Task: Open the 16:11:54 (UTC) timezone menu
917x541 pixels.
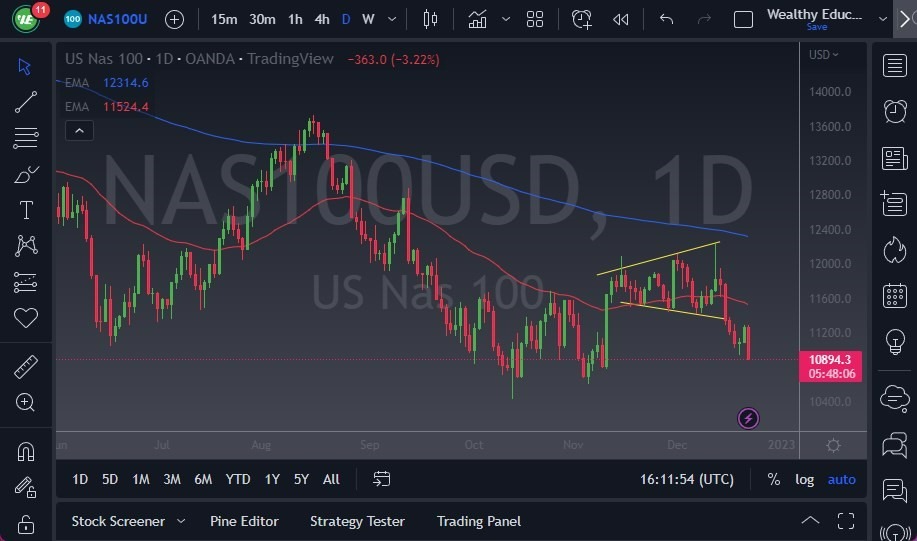Action: [x=687, y=479]
